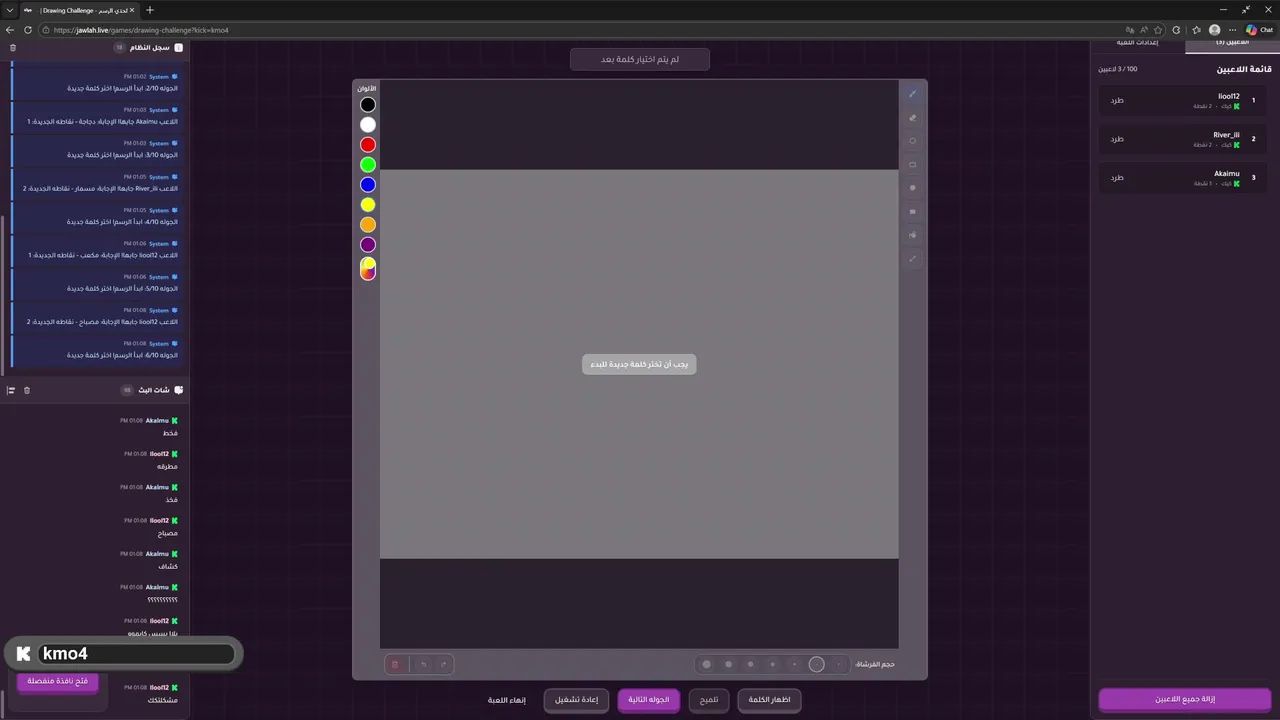Screen dimensions: 1280x720
Task: Pick the red color swatch
Action: (x=368, y=145)
